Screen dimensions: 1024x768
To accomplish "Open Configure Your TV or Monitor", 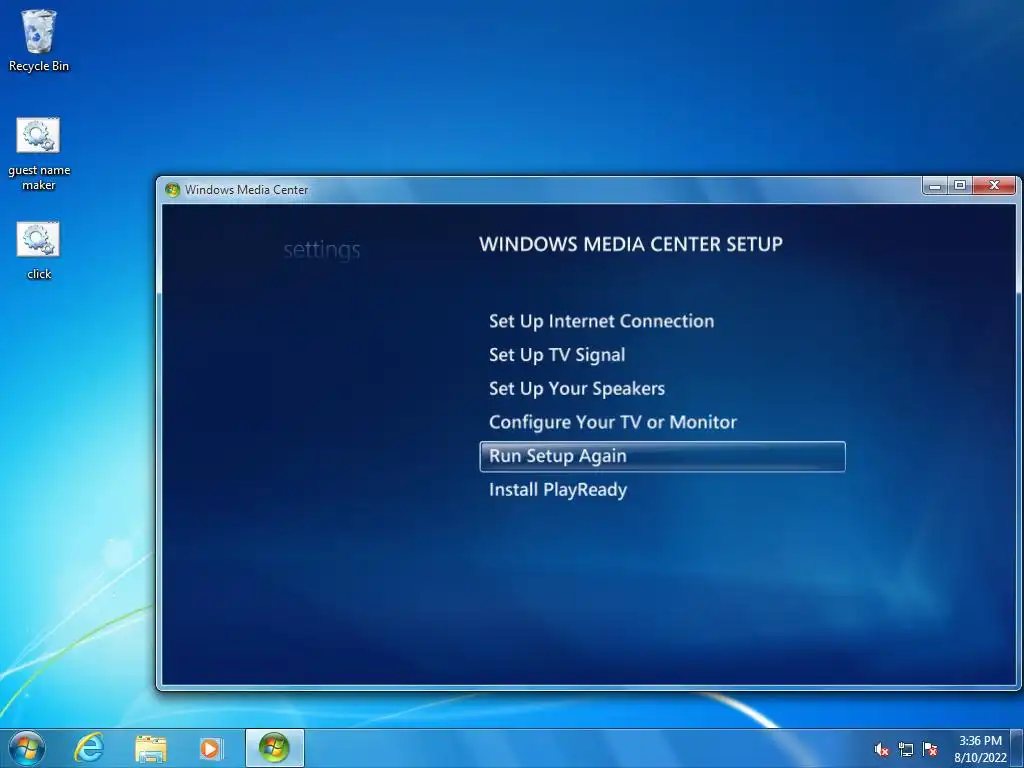I will (613, 423).
